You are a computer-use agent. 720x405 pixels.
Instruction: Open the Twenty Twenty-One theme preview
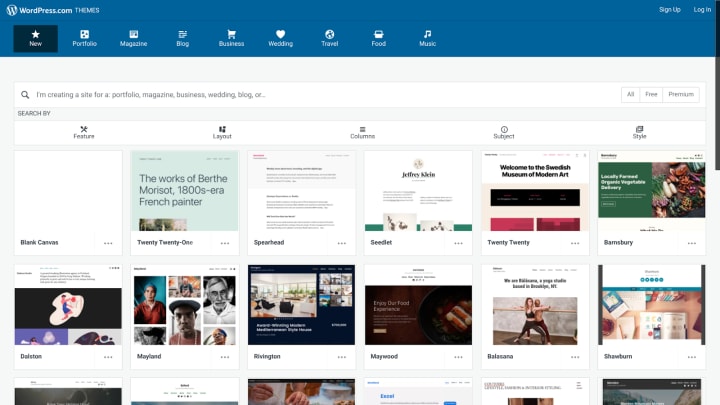point(185,191)
